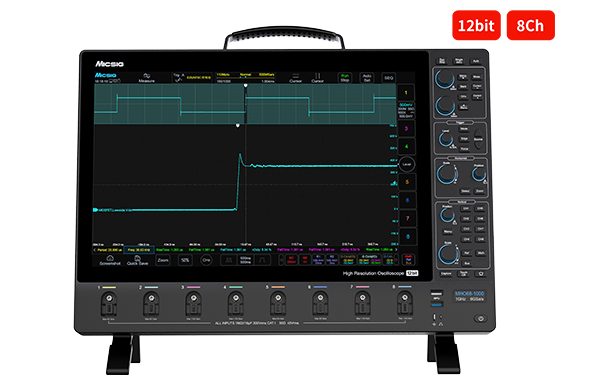Viewport: 600px width, 380px height.
Task: Click the trigger position marker atop waveform
Action: [x=246, y=86]
